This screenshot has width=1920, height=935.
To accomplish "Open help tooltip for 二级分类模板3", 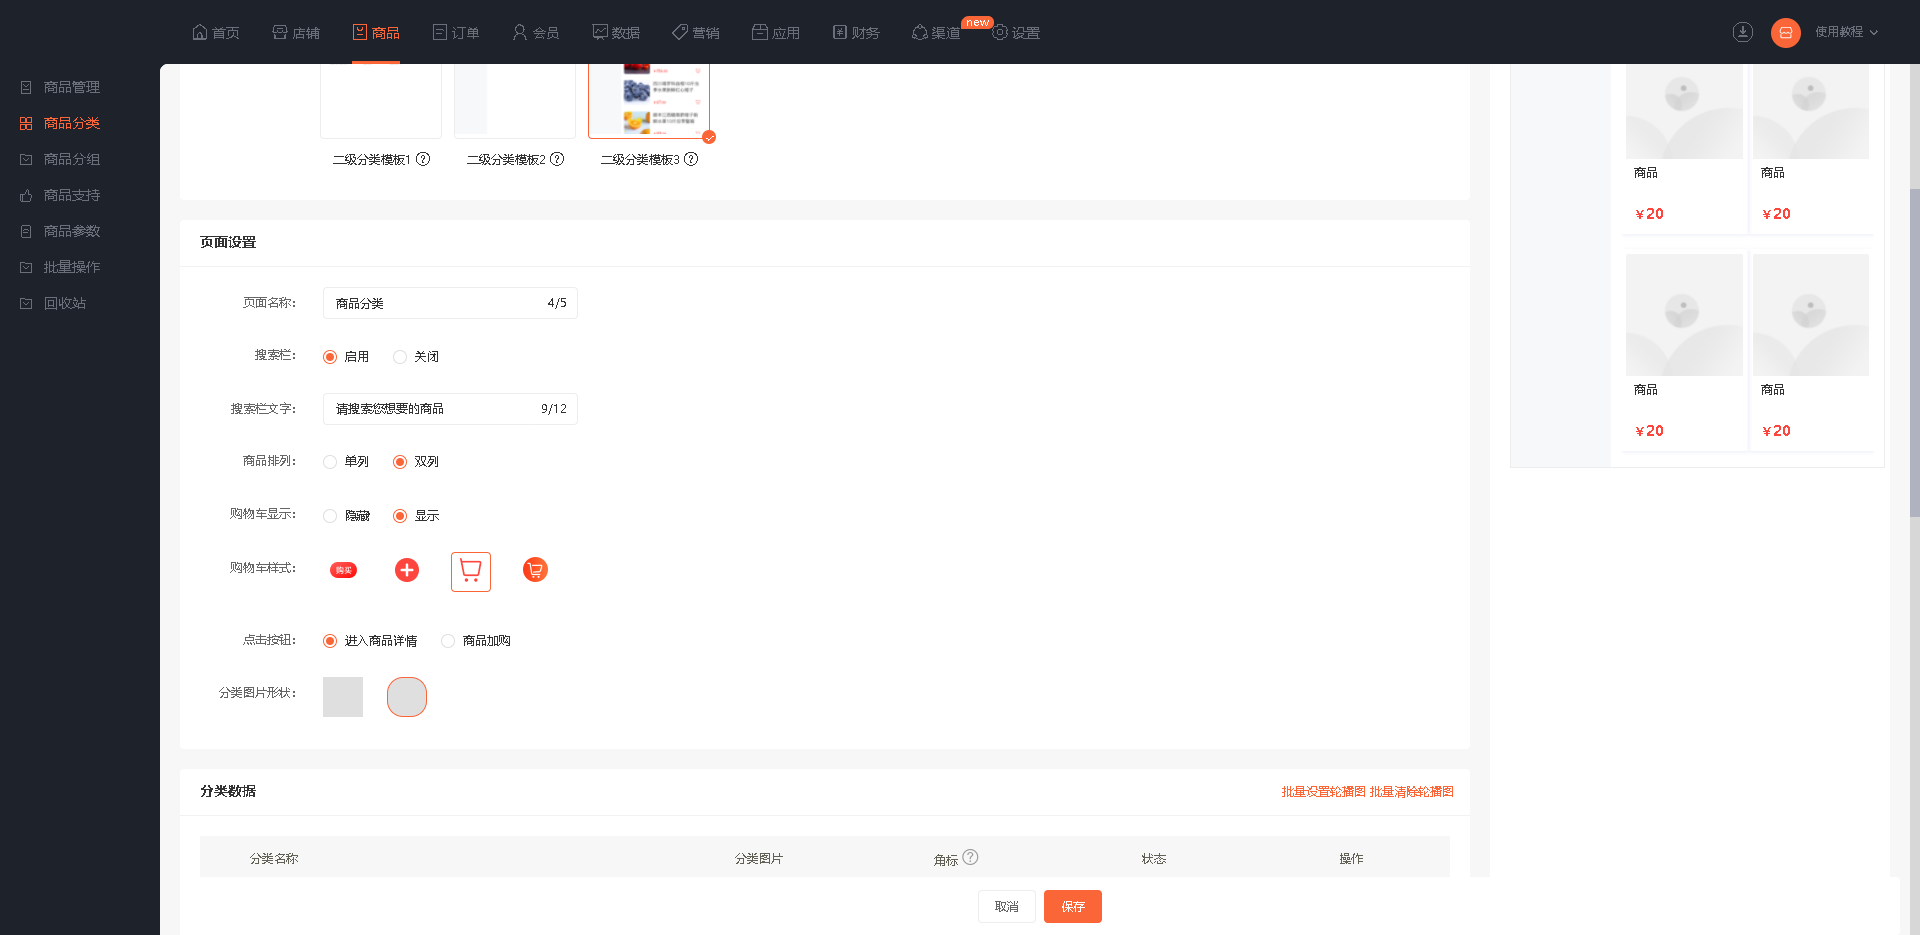I will (x=691, y=159).
